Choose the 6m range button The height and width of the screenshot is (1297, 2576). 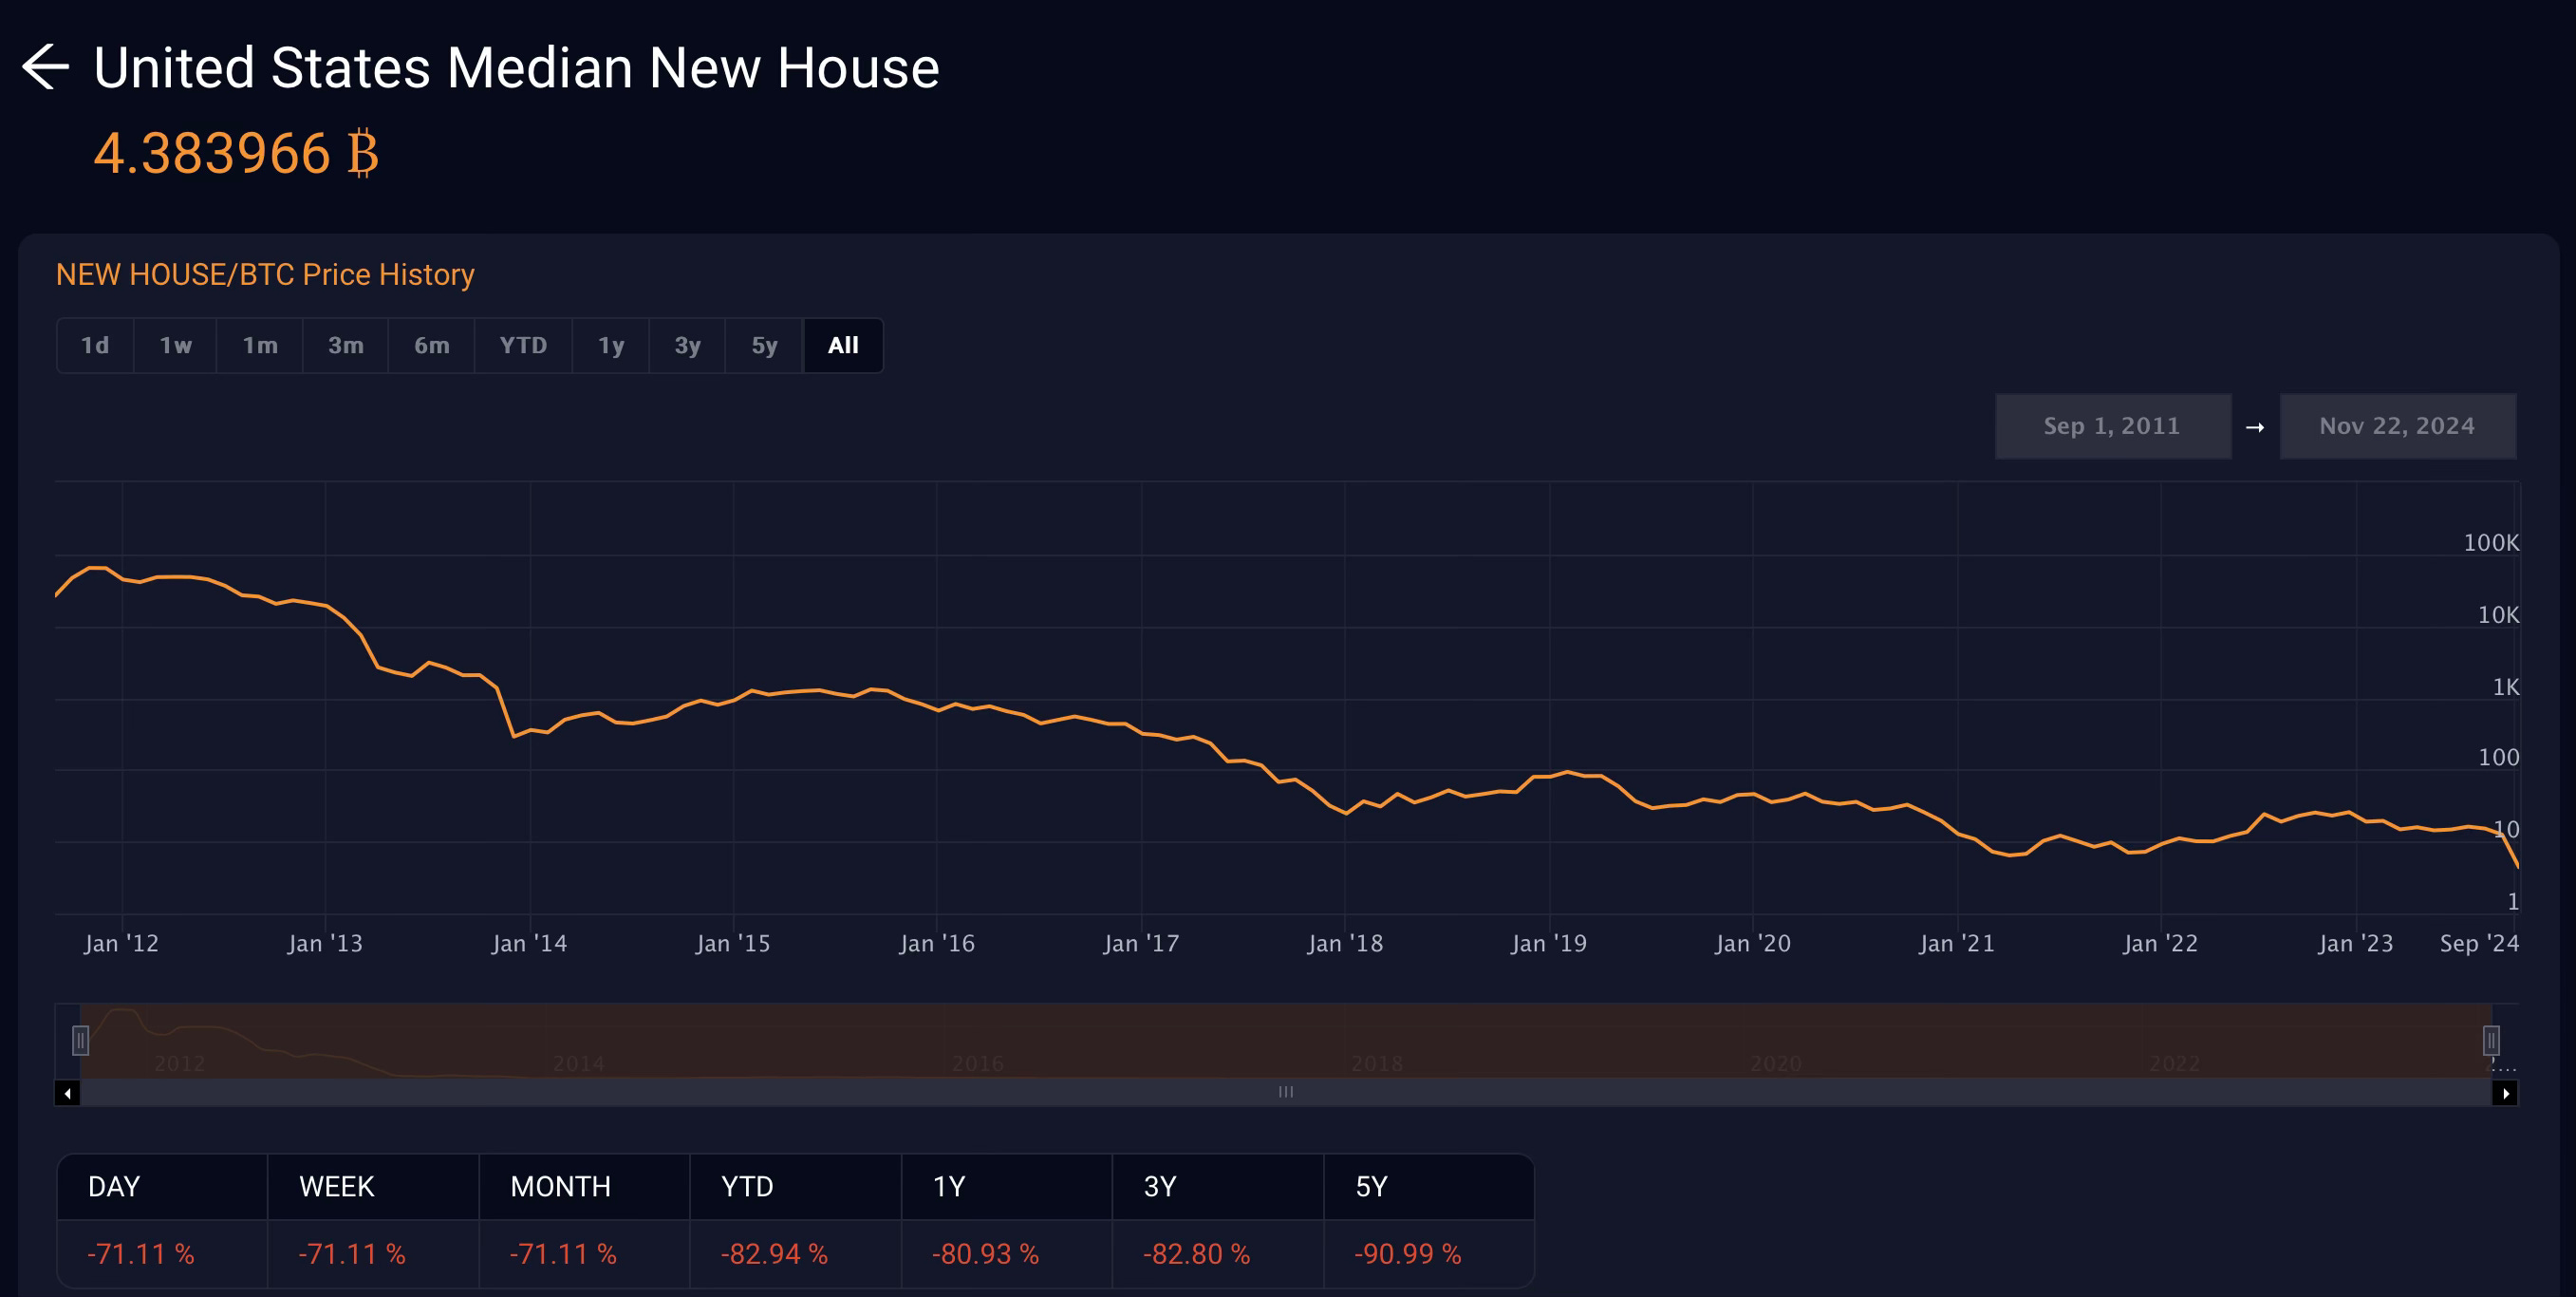pos(431,346)
